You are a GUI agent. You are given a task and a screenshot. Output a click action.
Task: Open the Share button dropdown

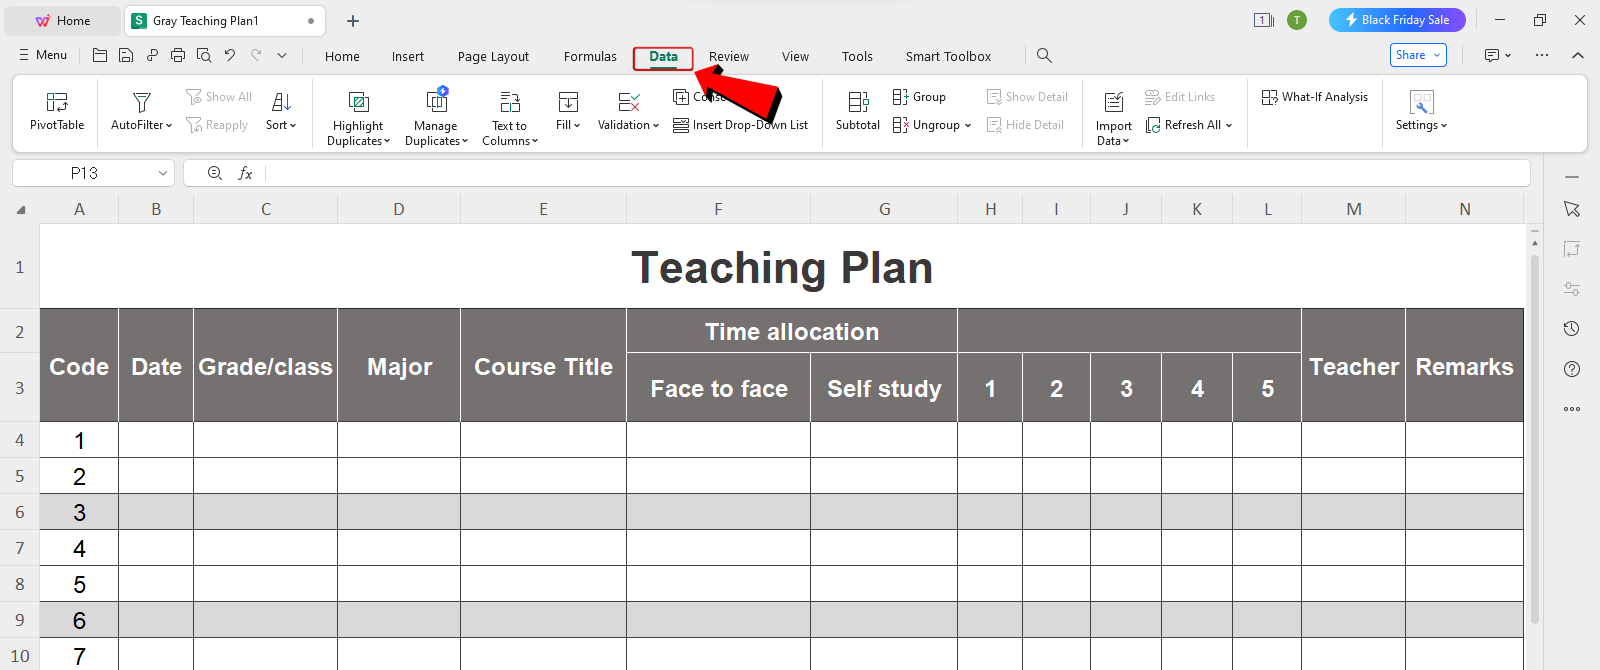[x=1437, y=55]
